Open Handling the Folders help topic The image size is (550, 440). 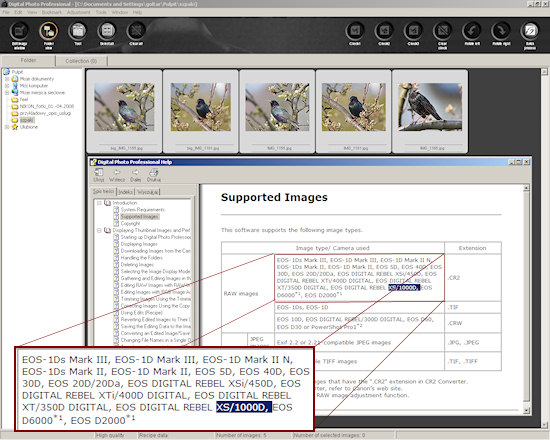141,258
